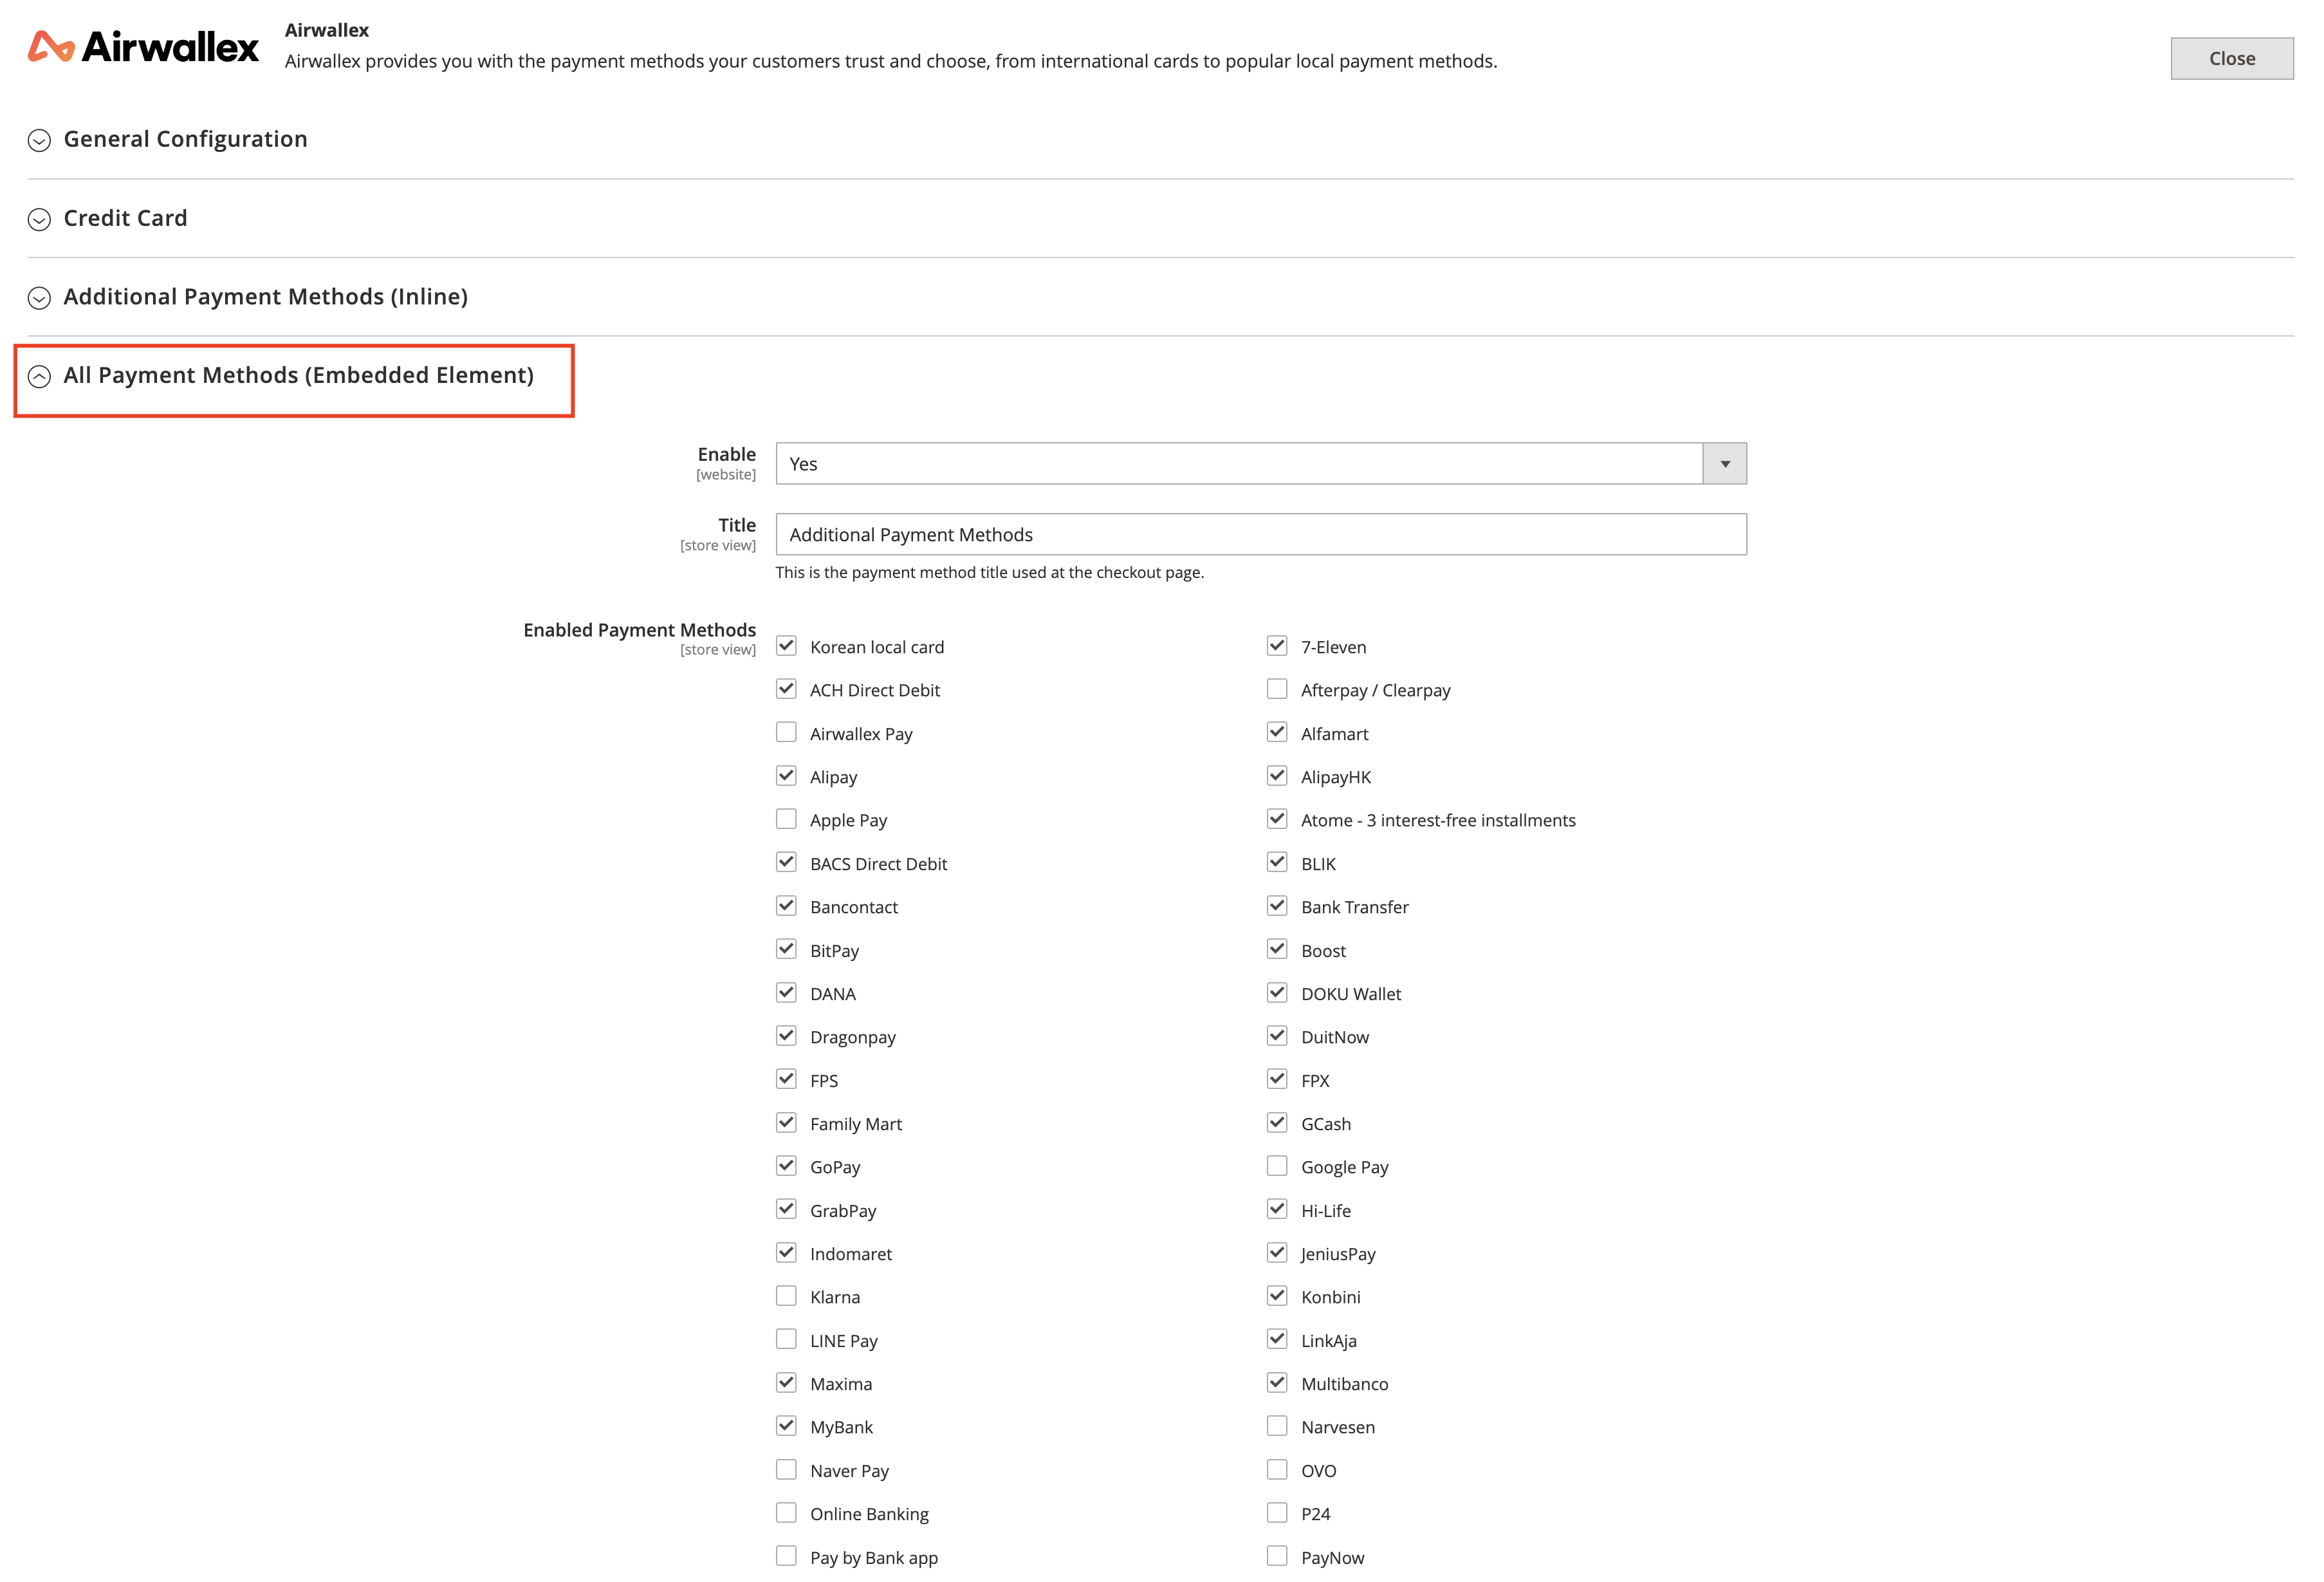2324x1582 pixels.
Task: Enable the OVO checkbox
Action: tap(1277, 1470)
